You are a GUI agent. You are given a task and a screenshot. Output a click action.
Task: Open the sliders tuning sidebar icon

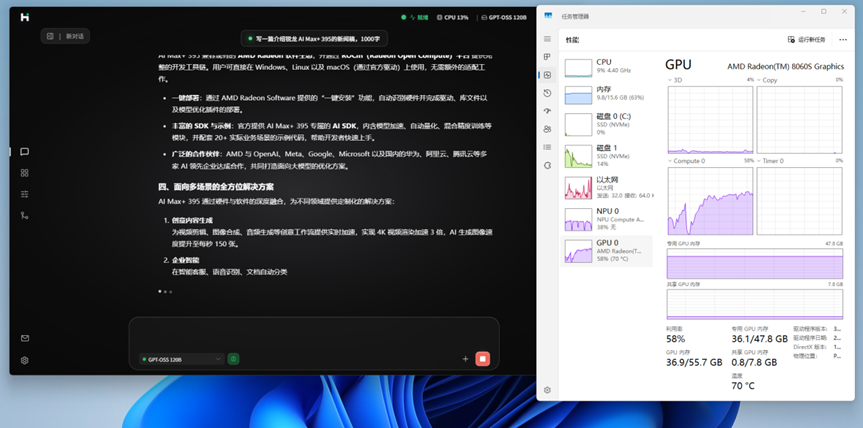click(x=24, y=194)
